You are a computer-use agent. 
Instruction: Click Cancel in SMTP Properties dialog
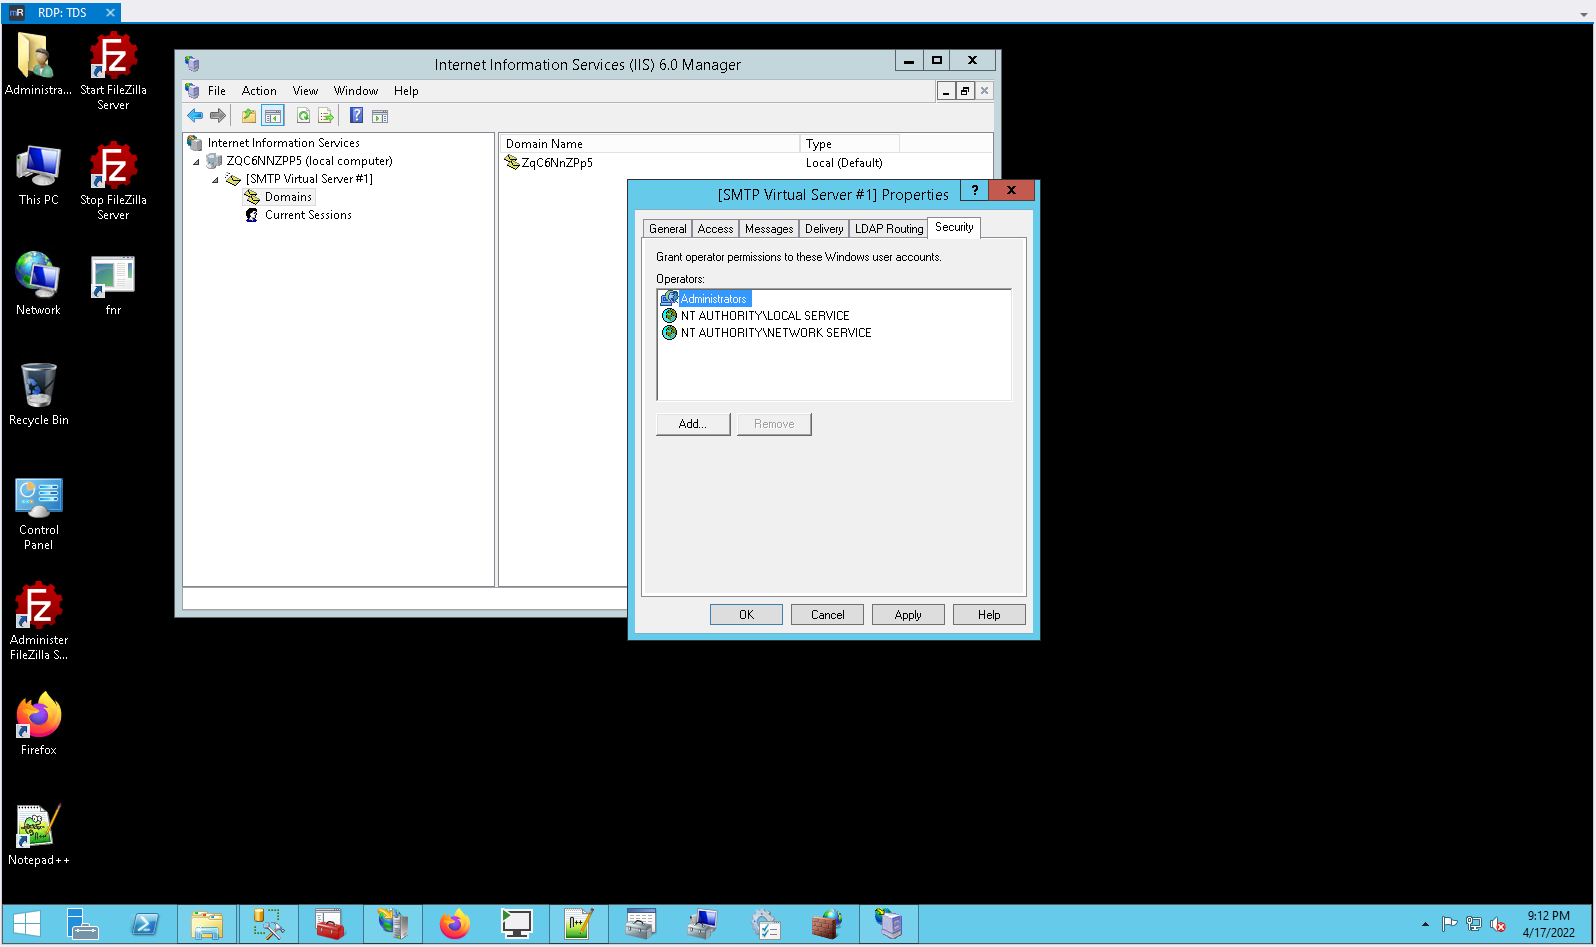[x=828, y=615]
